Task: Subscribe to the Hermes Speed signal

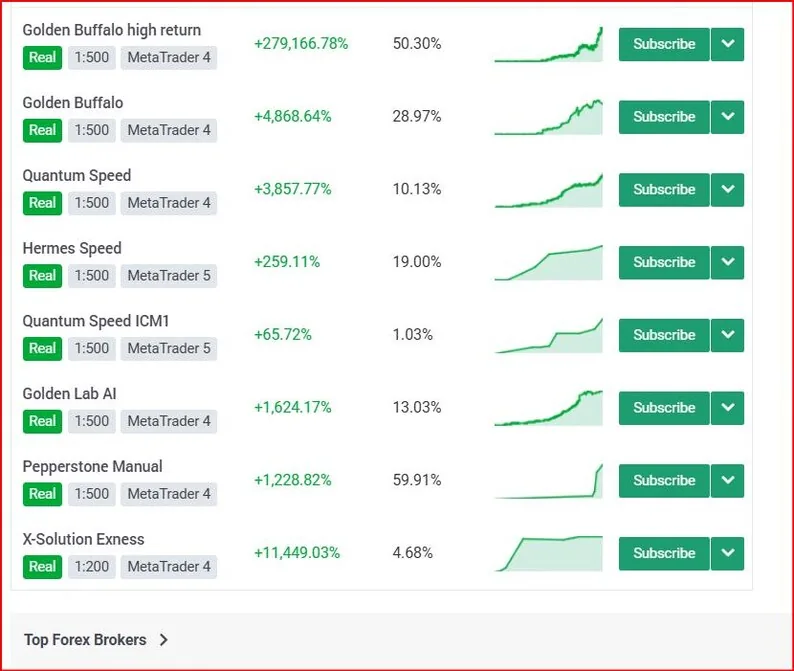Action: [664, 262]
